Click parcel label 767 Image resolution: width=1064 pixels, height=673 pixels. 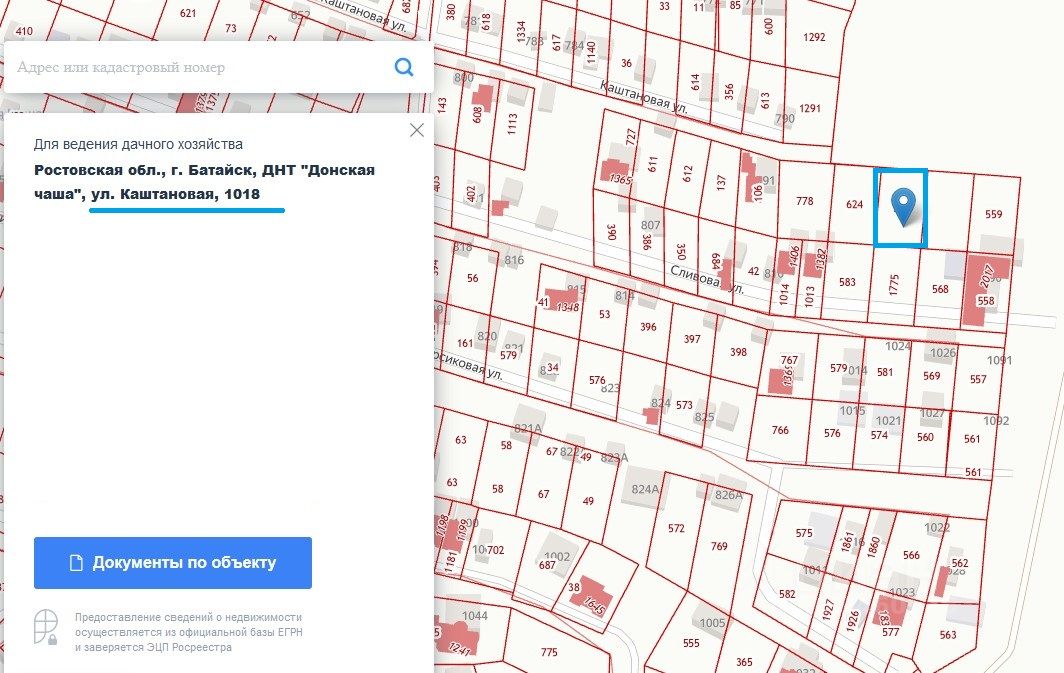789,360
